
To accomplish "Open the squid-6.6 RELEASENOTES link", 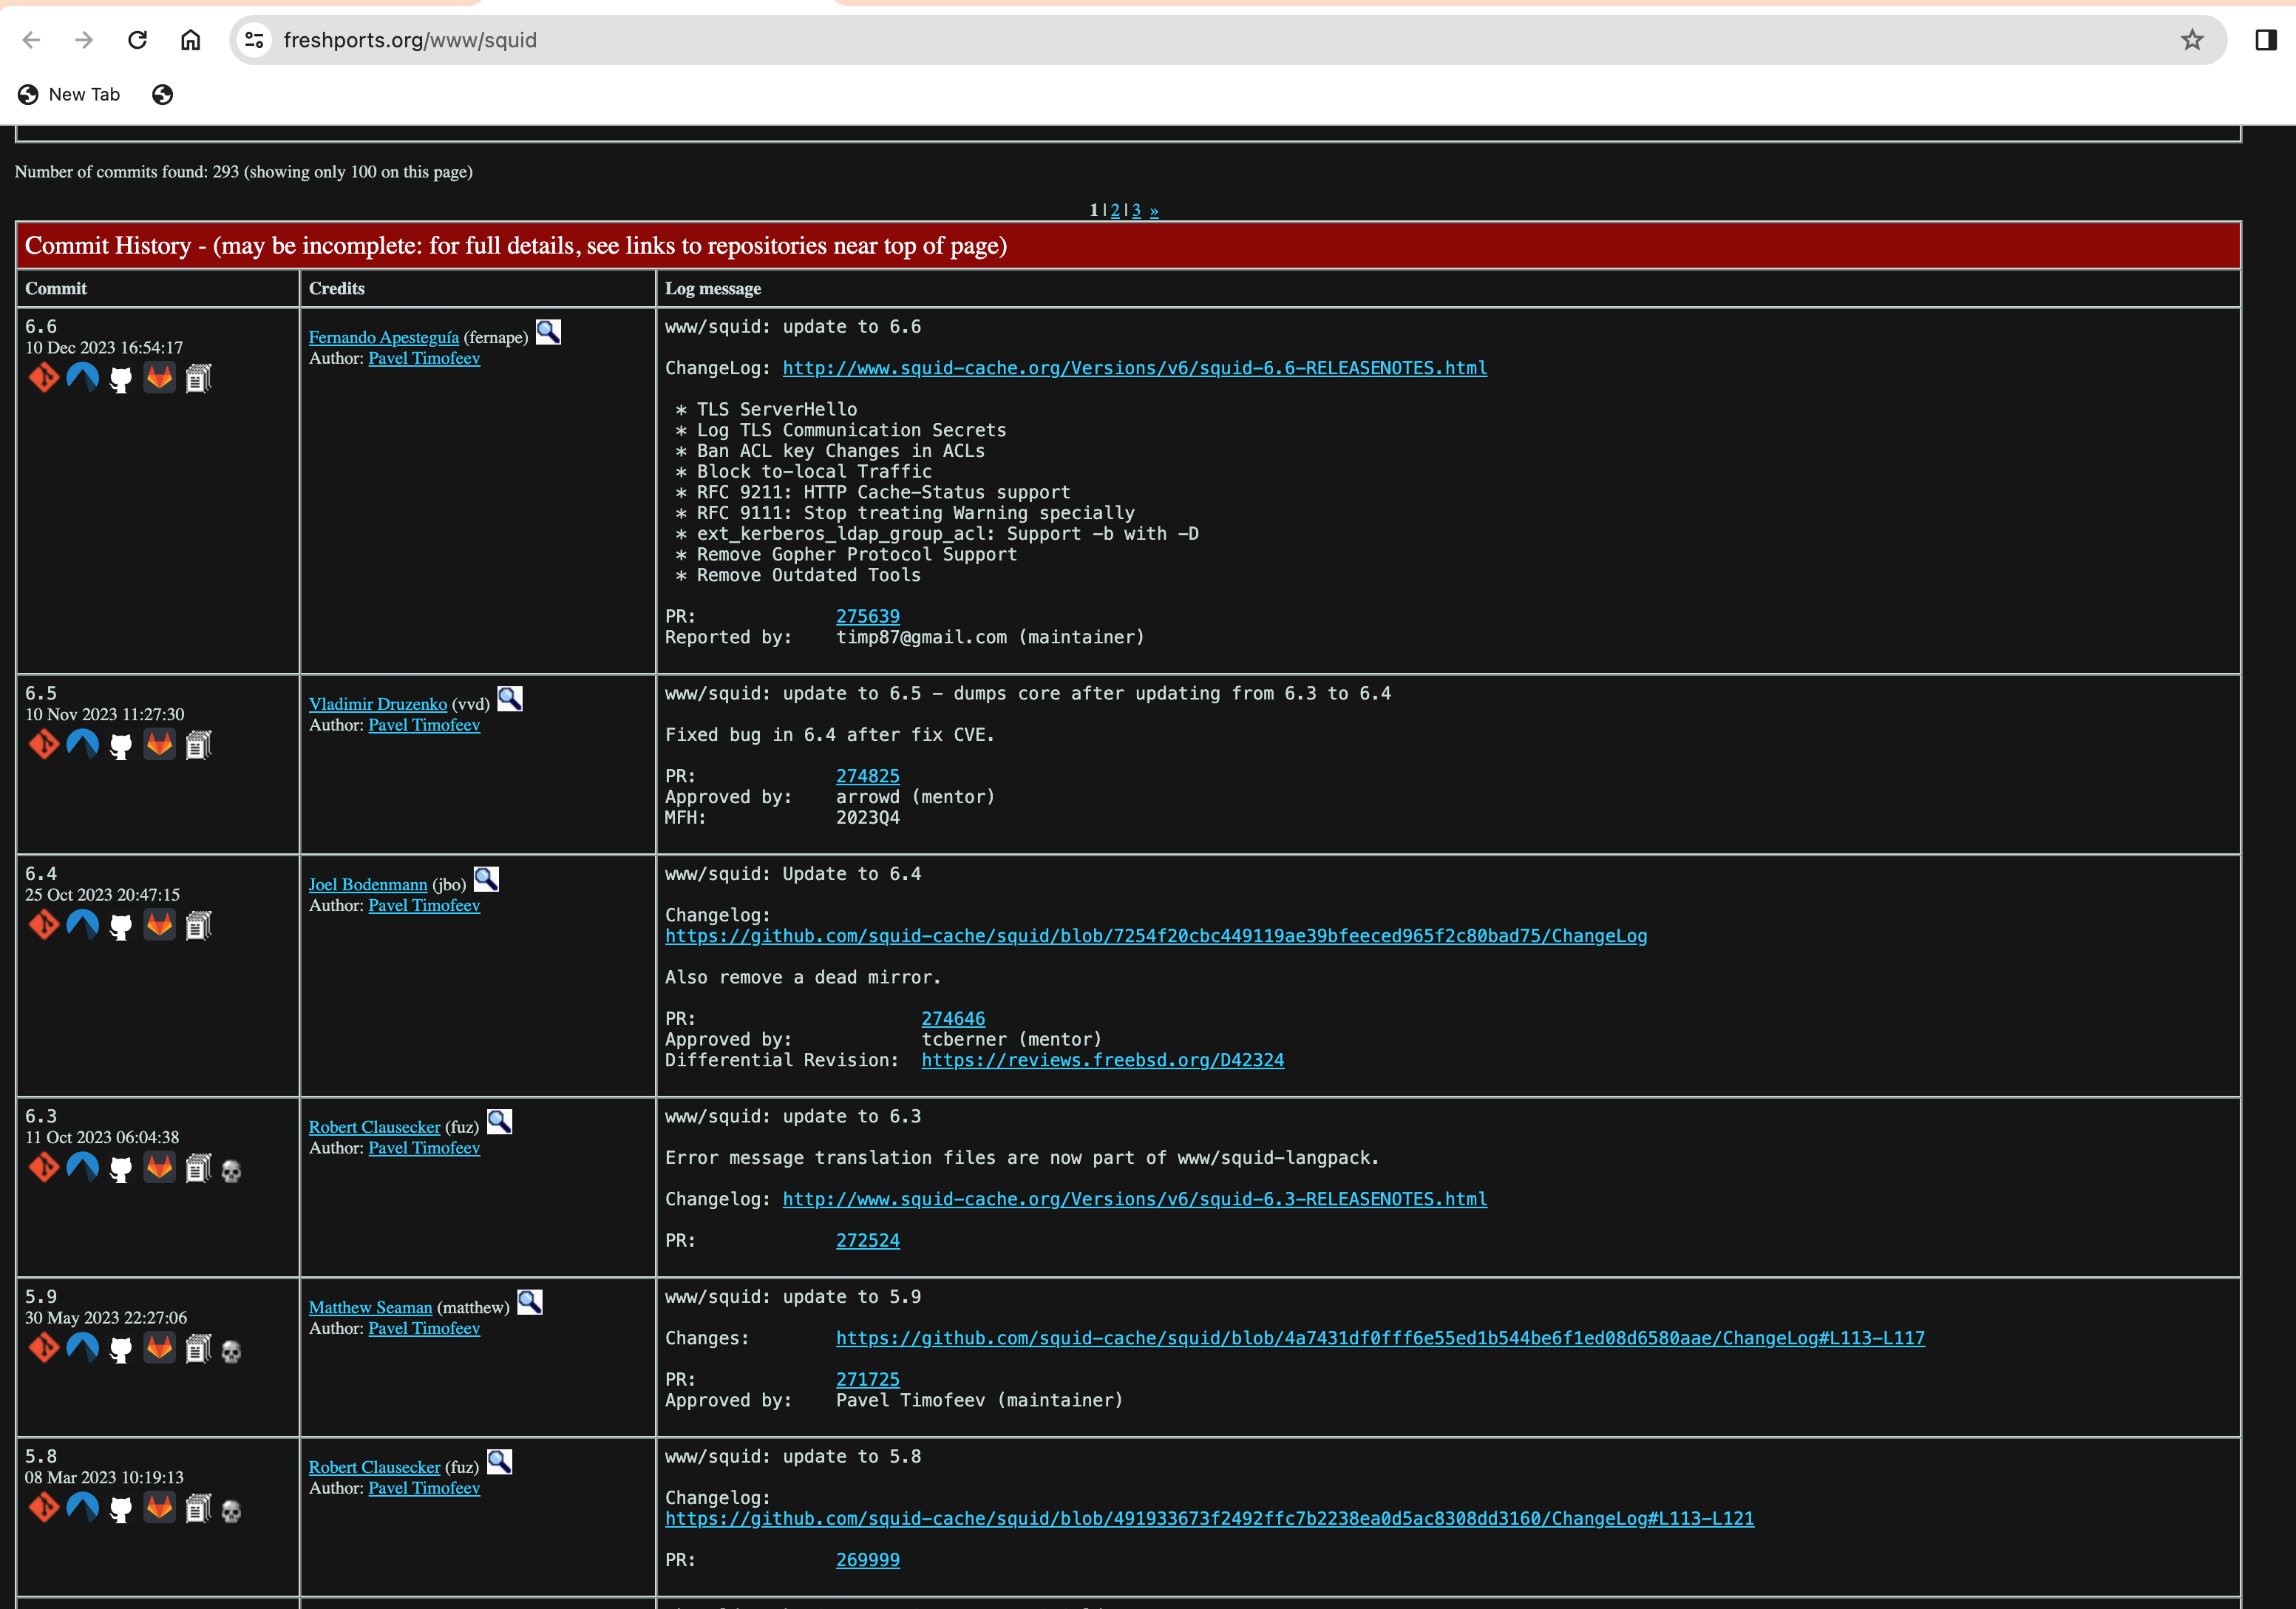I will point(1134,368).
